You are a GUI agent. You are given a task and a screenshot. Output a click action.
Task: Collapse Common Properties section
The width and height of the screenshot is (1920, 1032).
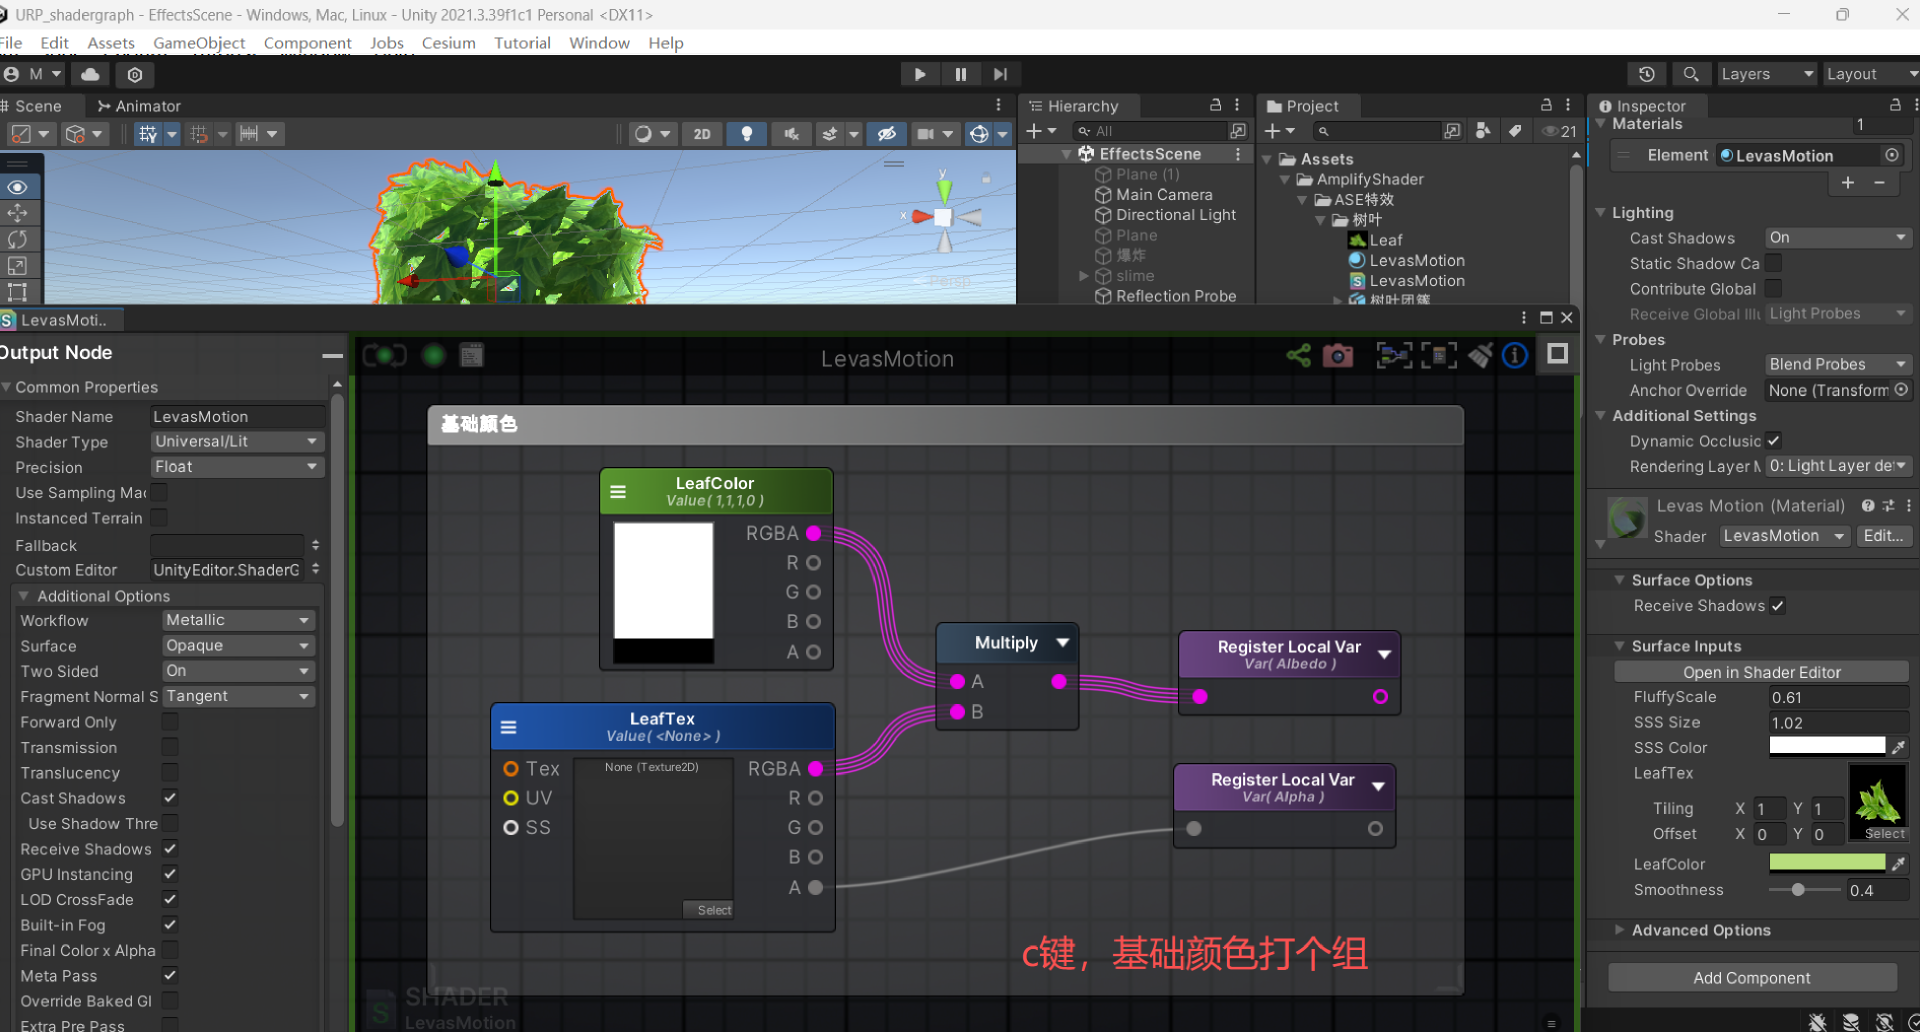(x=7, y=387)
